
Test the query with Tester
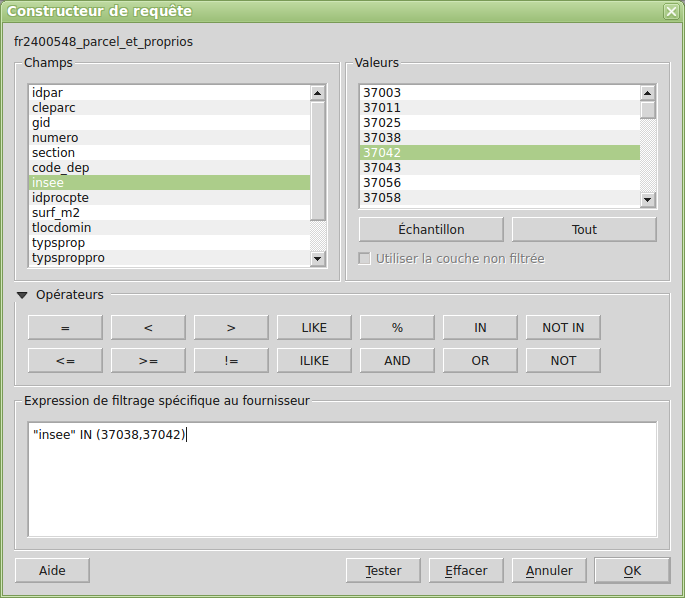[x=383, y=570]
